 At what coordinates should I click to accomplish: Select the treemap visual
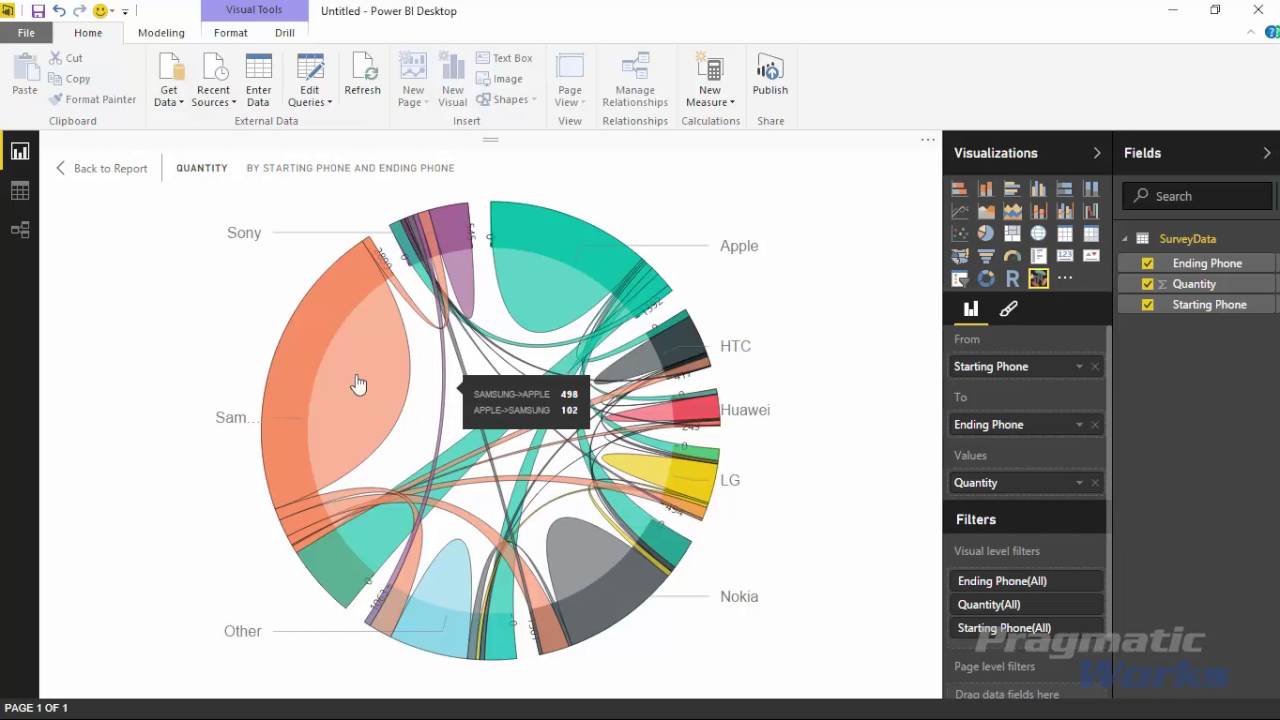[x=1012, y=234]
